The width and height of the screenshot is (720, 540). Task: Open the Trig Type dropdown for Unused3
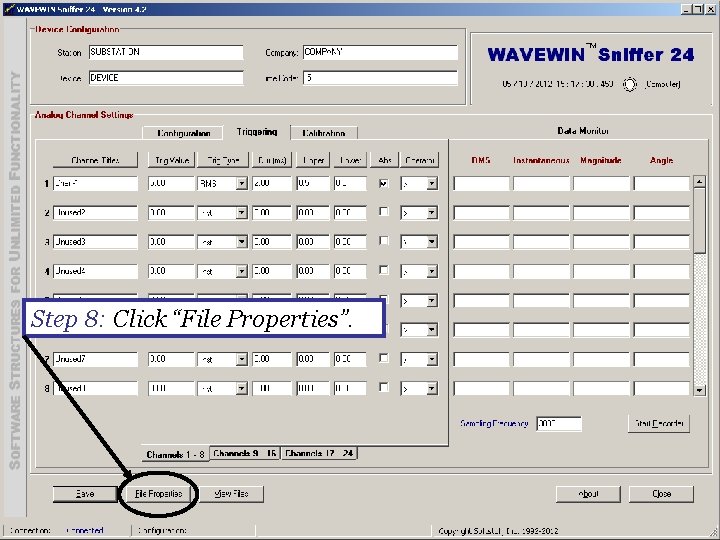coord(242,242)
